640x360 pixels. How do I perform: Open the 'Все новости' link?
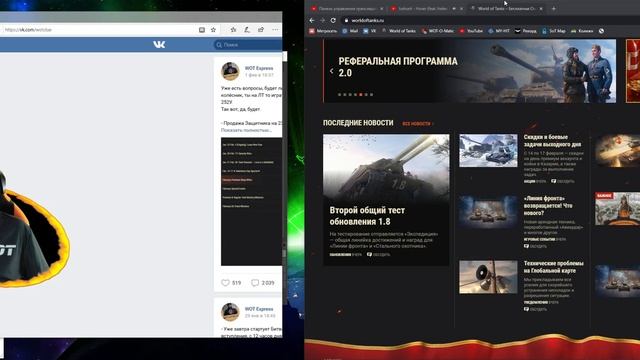[x=418, y=123]
